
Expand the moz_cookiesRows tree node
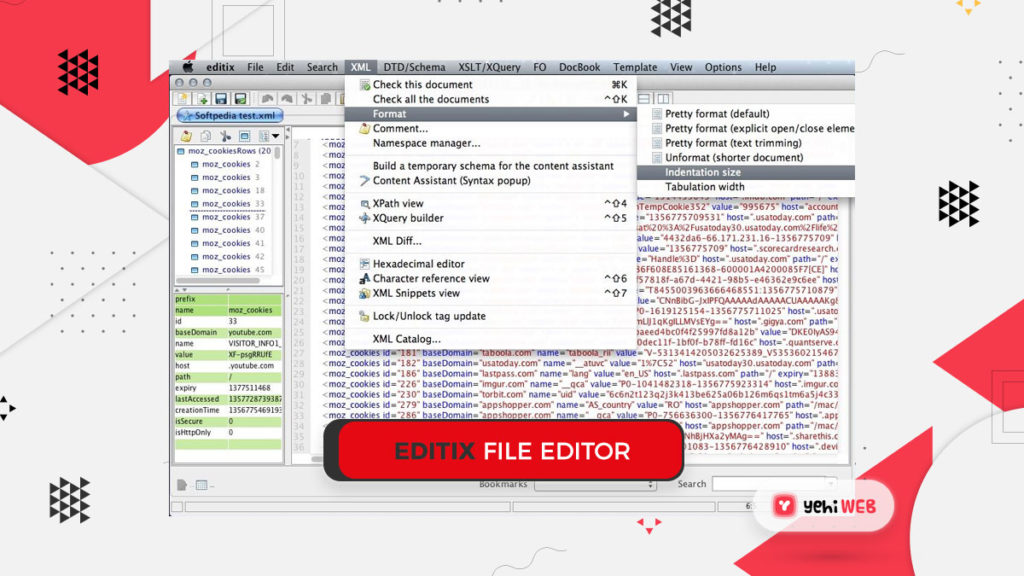tap(181, 151)
